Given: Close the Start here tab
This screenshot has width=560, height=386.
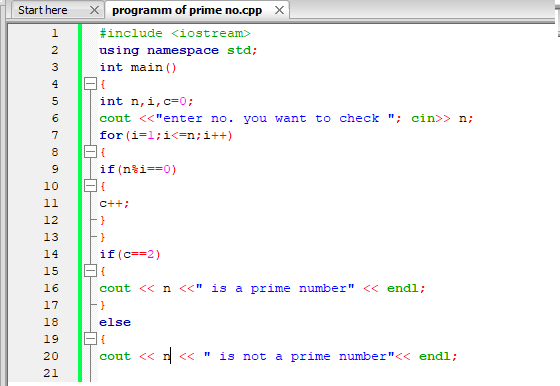Looking at the screenshot, I should (x=94, y=10).
